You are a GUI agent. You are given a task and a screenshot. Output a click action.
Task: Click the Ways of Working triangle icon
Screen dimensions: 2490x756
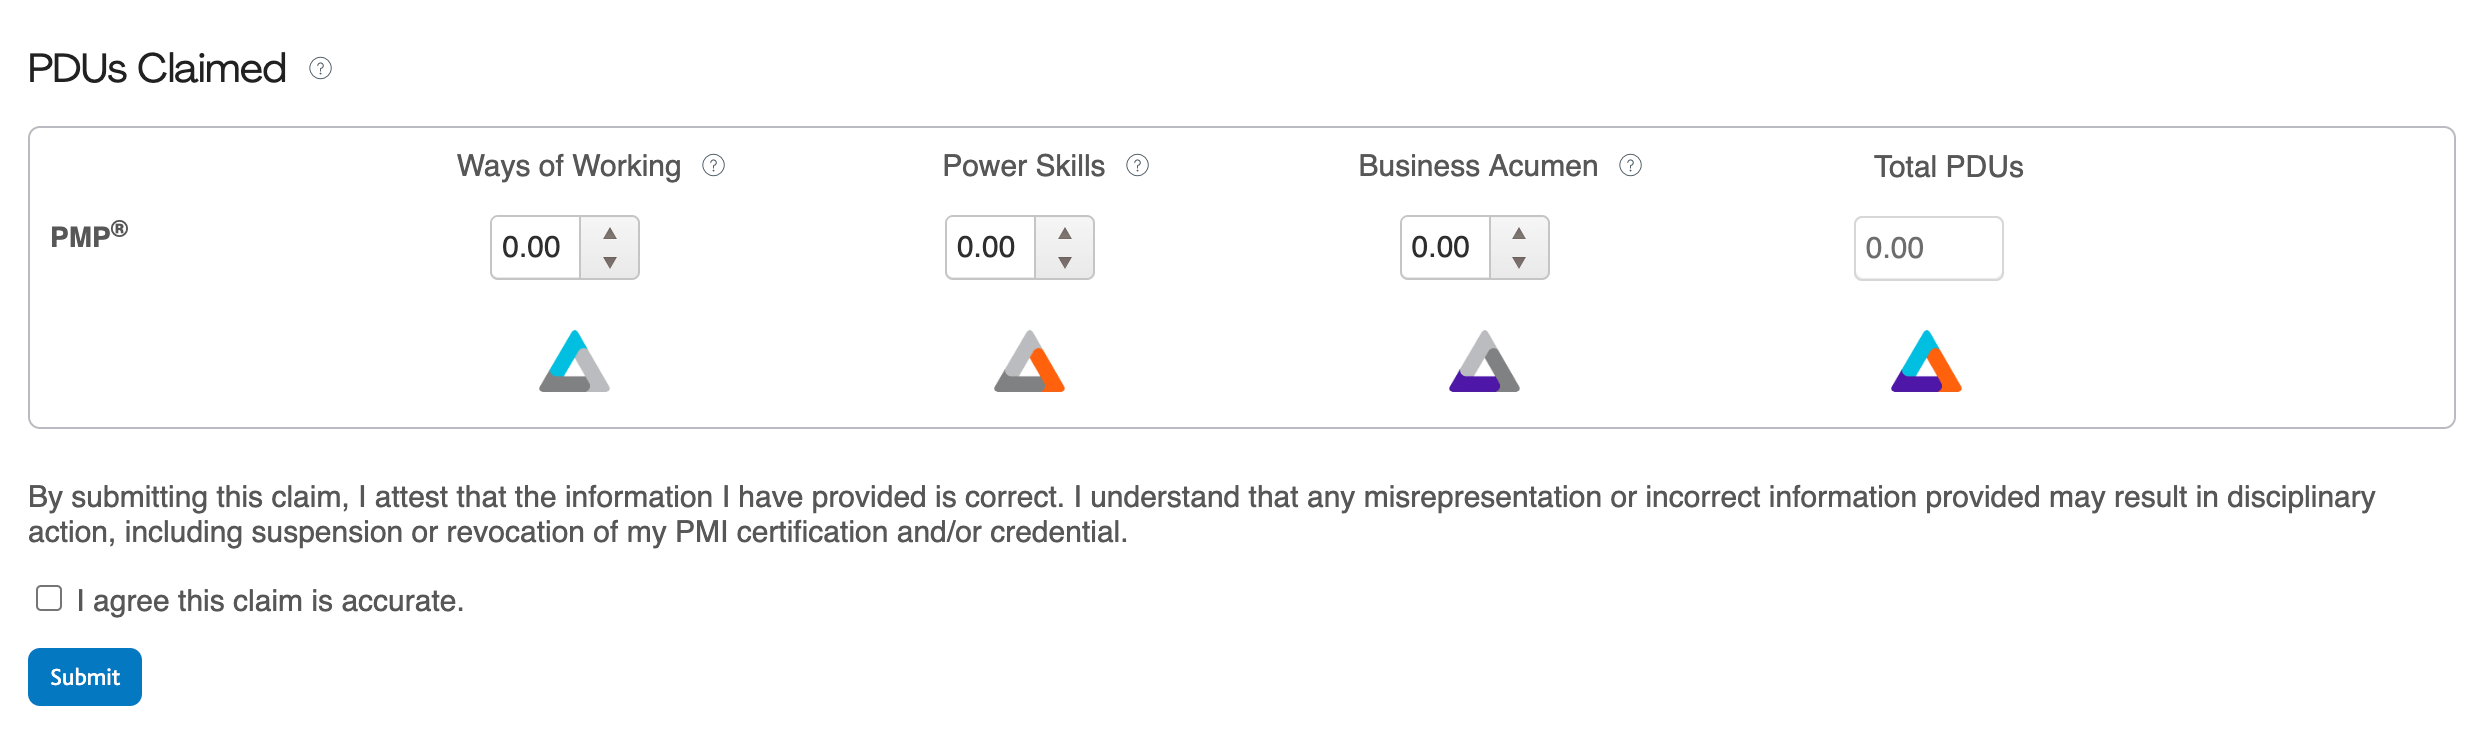pos(574,361)
